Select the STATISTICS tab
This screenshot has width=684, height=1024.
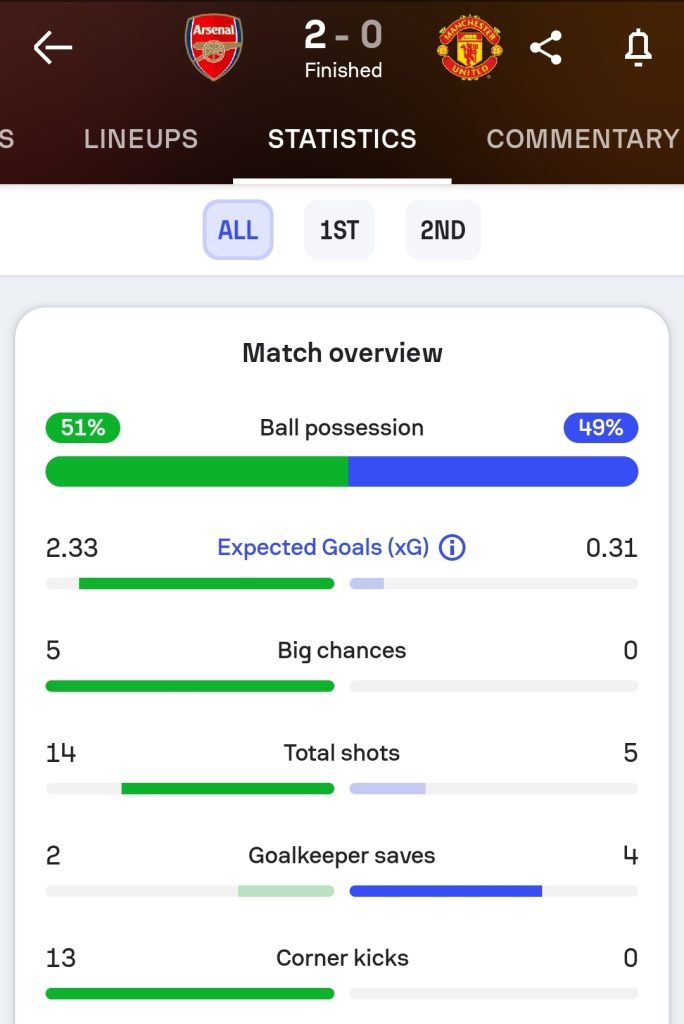click(342, 139)
